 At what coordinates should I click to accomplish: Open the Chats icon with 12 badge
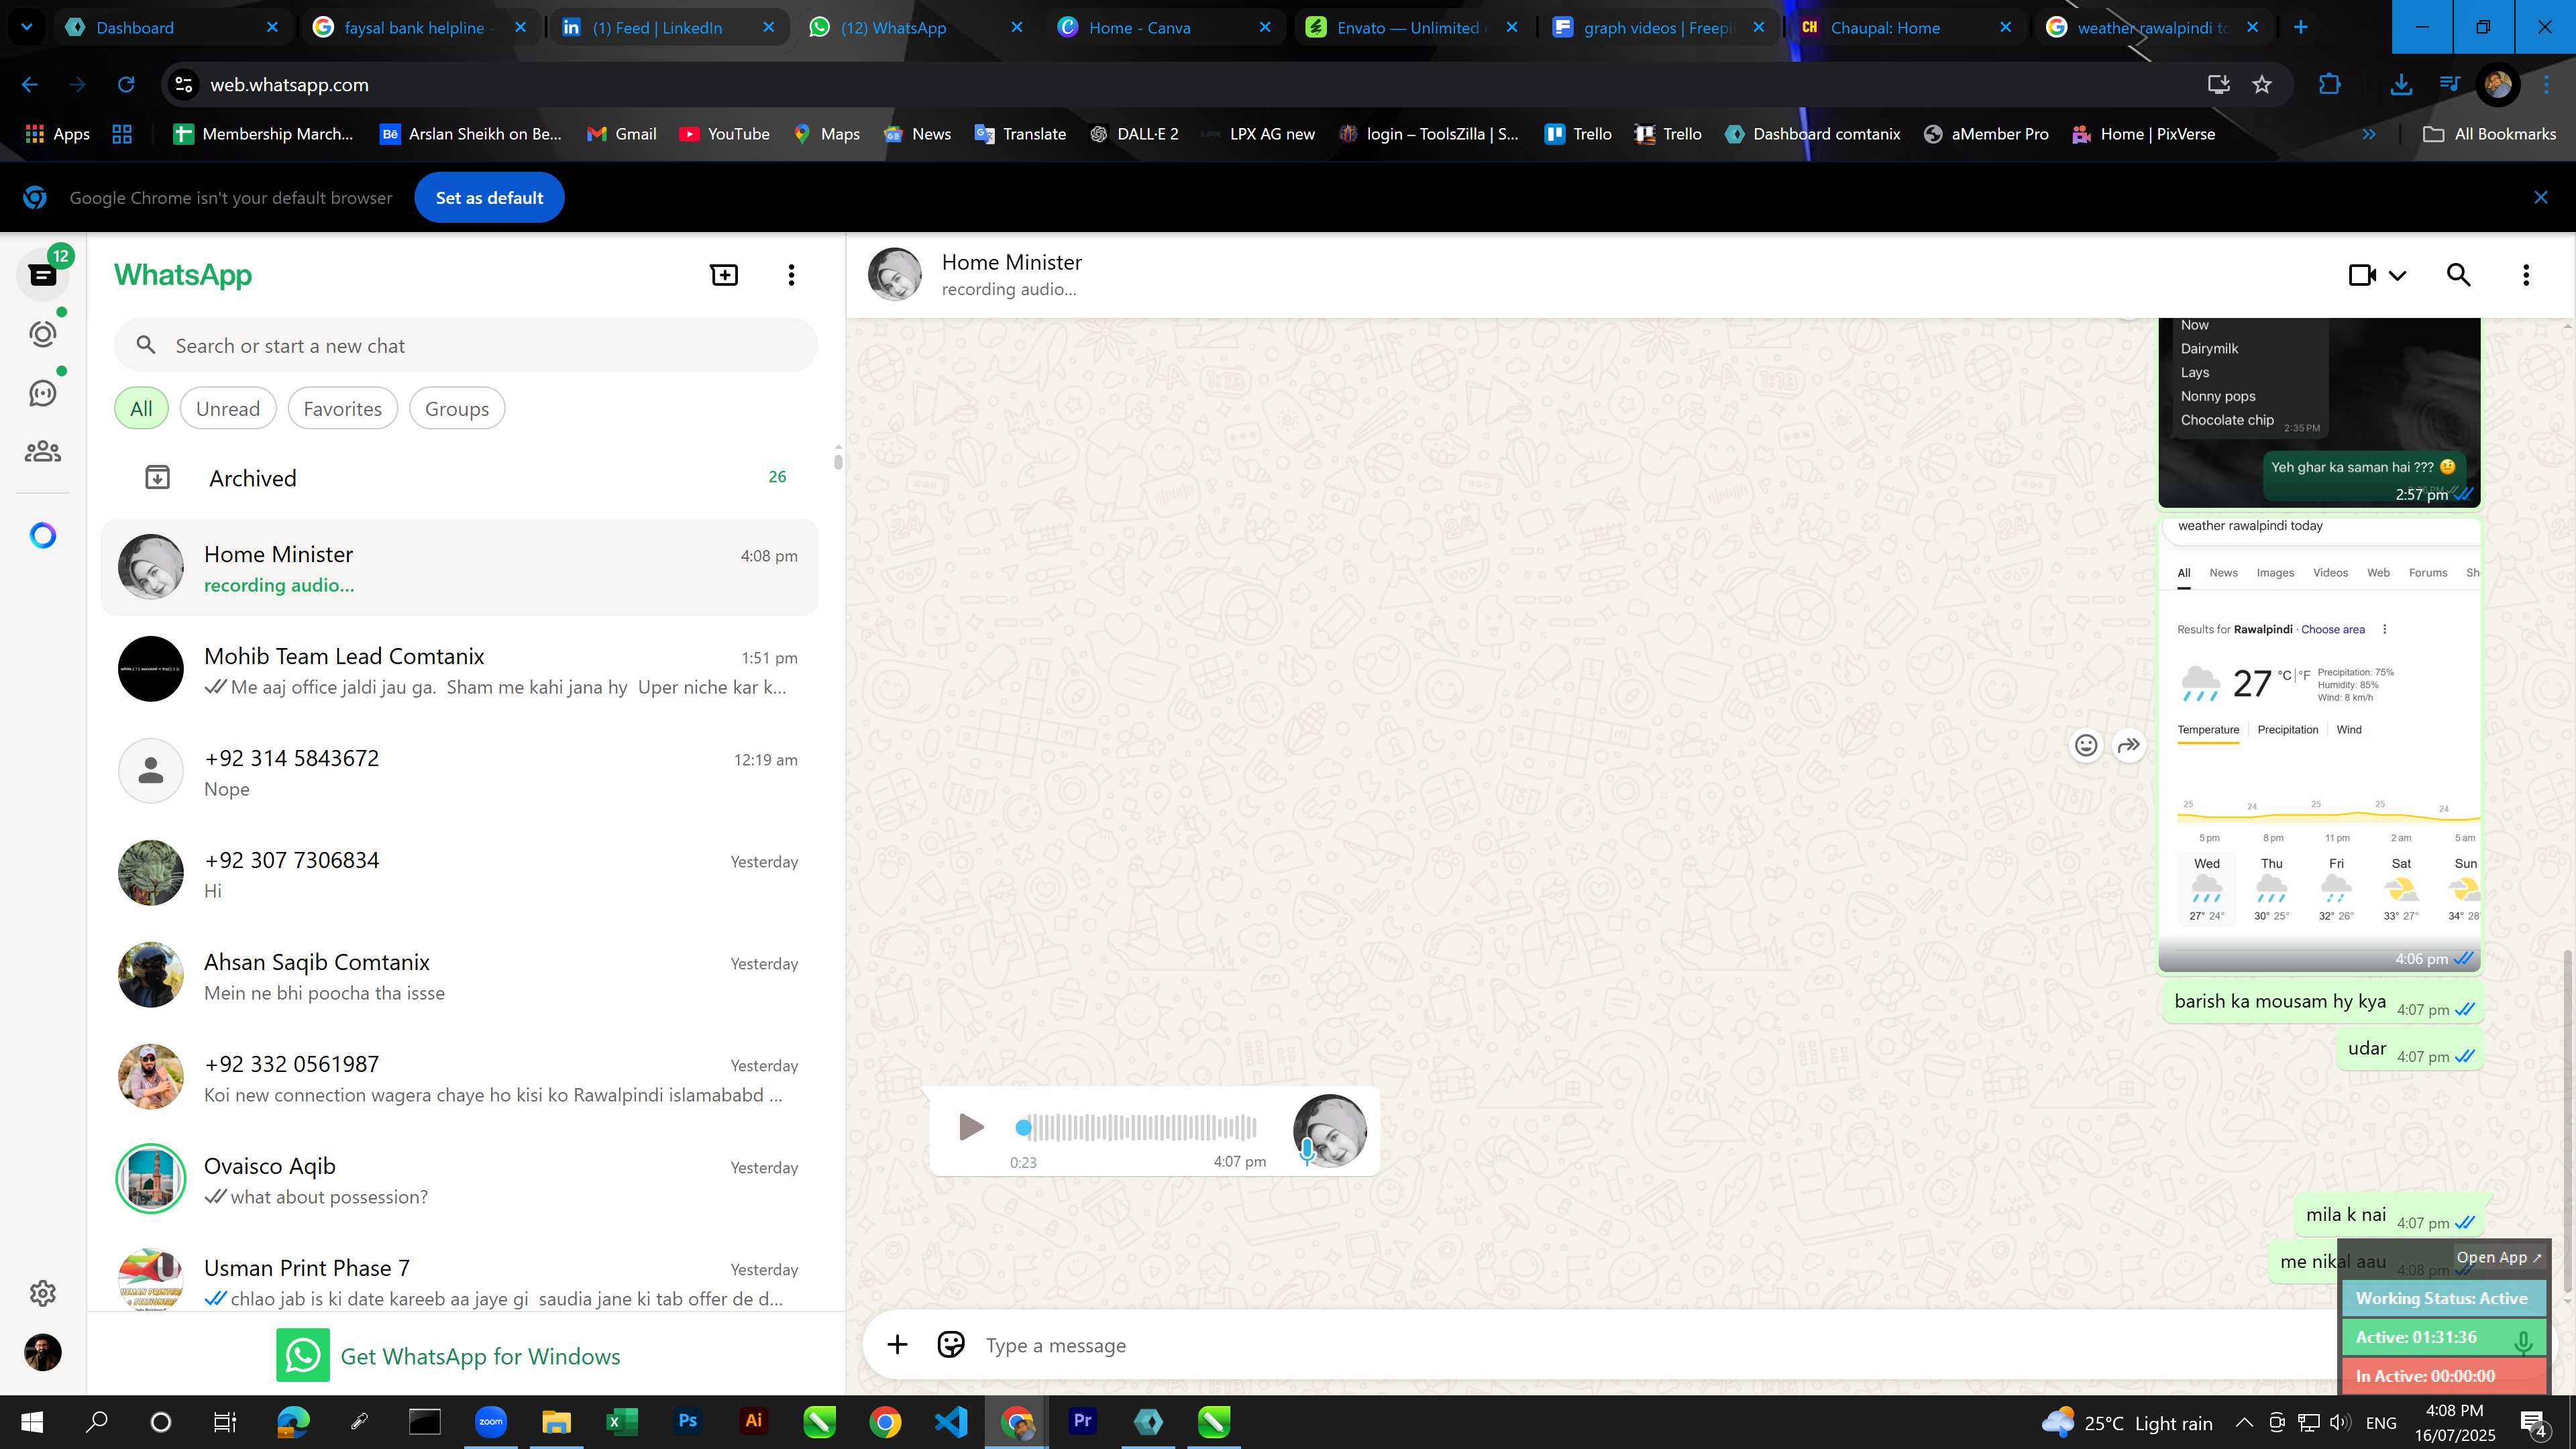point(42,274)
